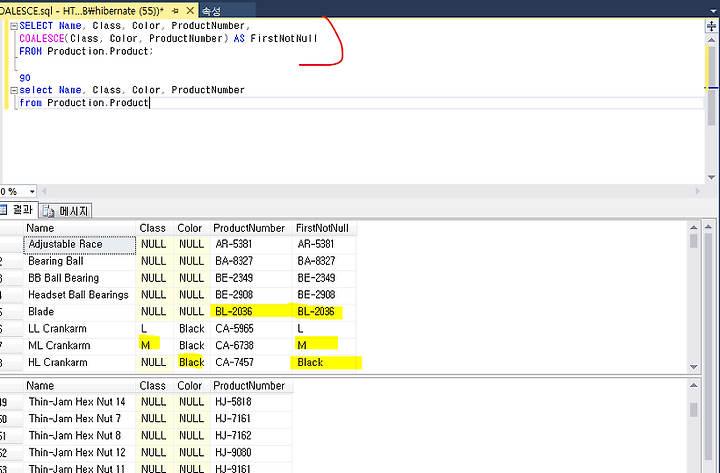Switch to the 결과 results tab

click(18, 210)
